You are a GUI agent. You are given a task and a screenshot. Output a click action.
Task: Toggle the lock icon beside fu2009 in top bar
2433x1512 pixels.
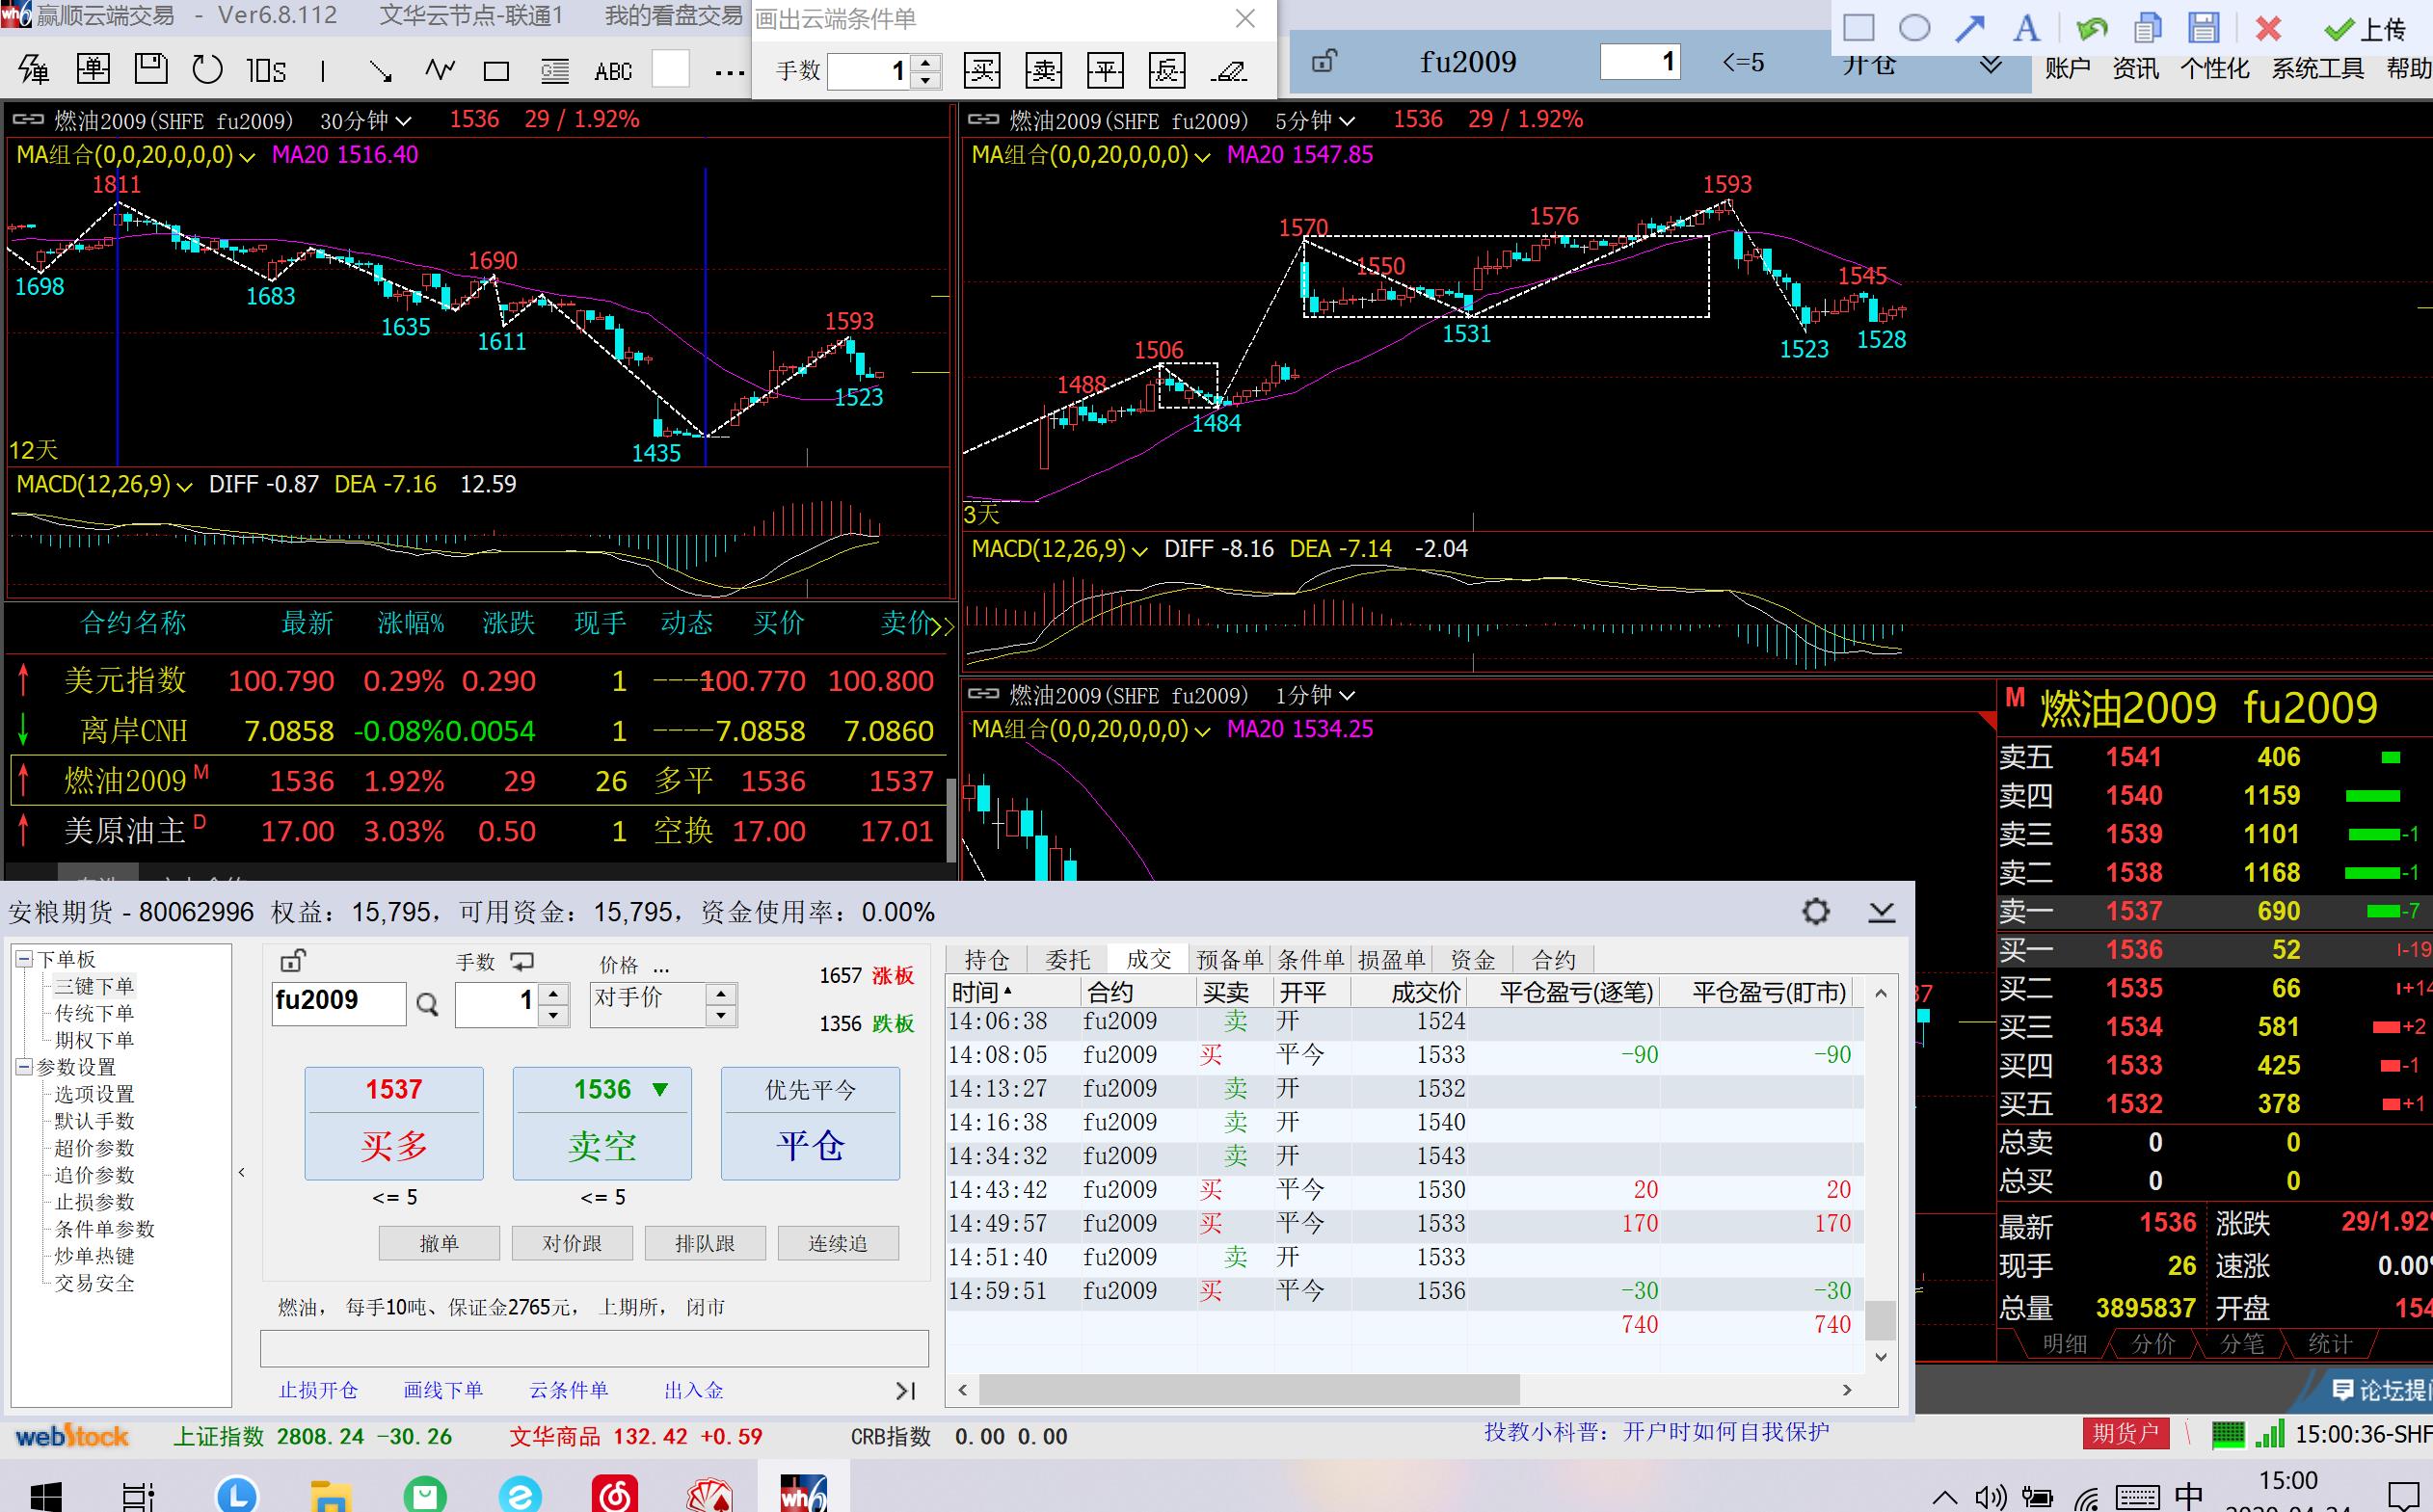click(1323, 61)
